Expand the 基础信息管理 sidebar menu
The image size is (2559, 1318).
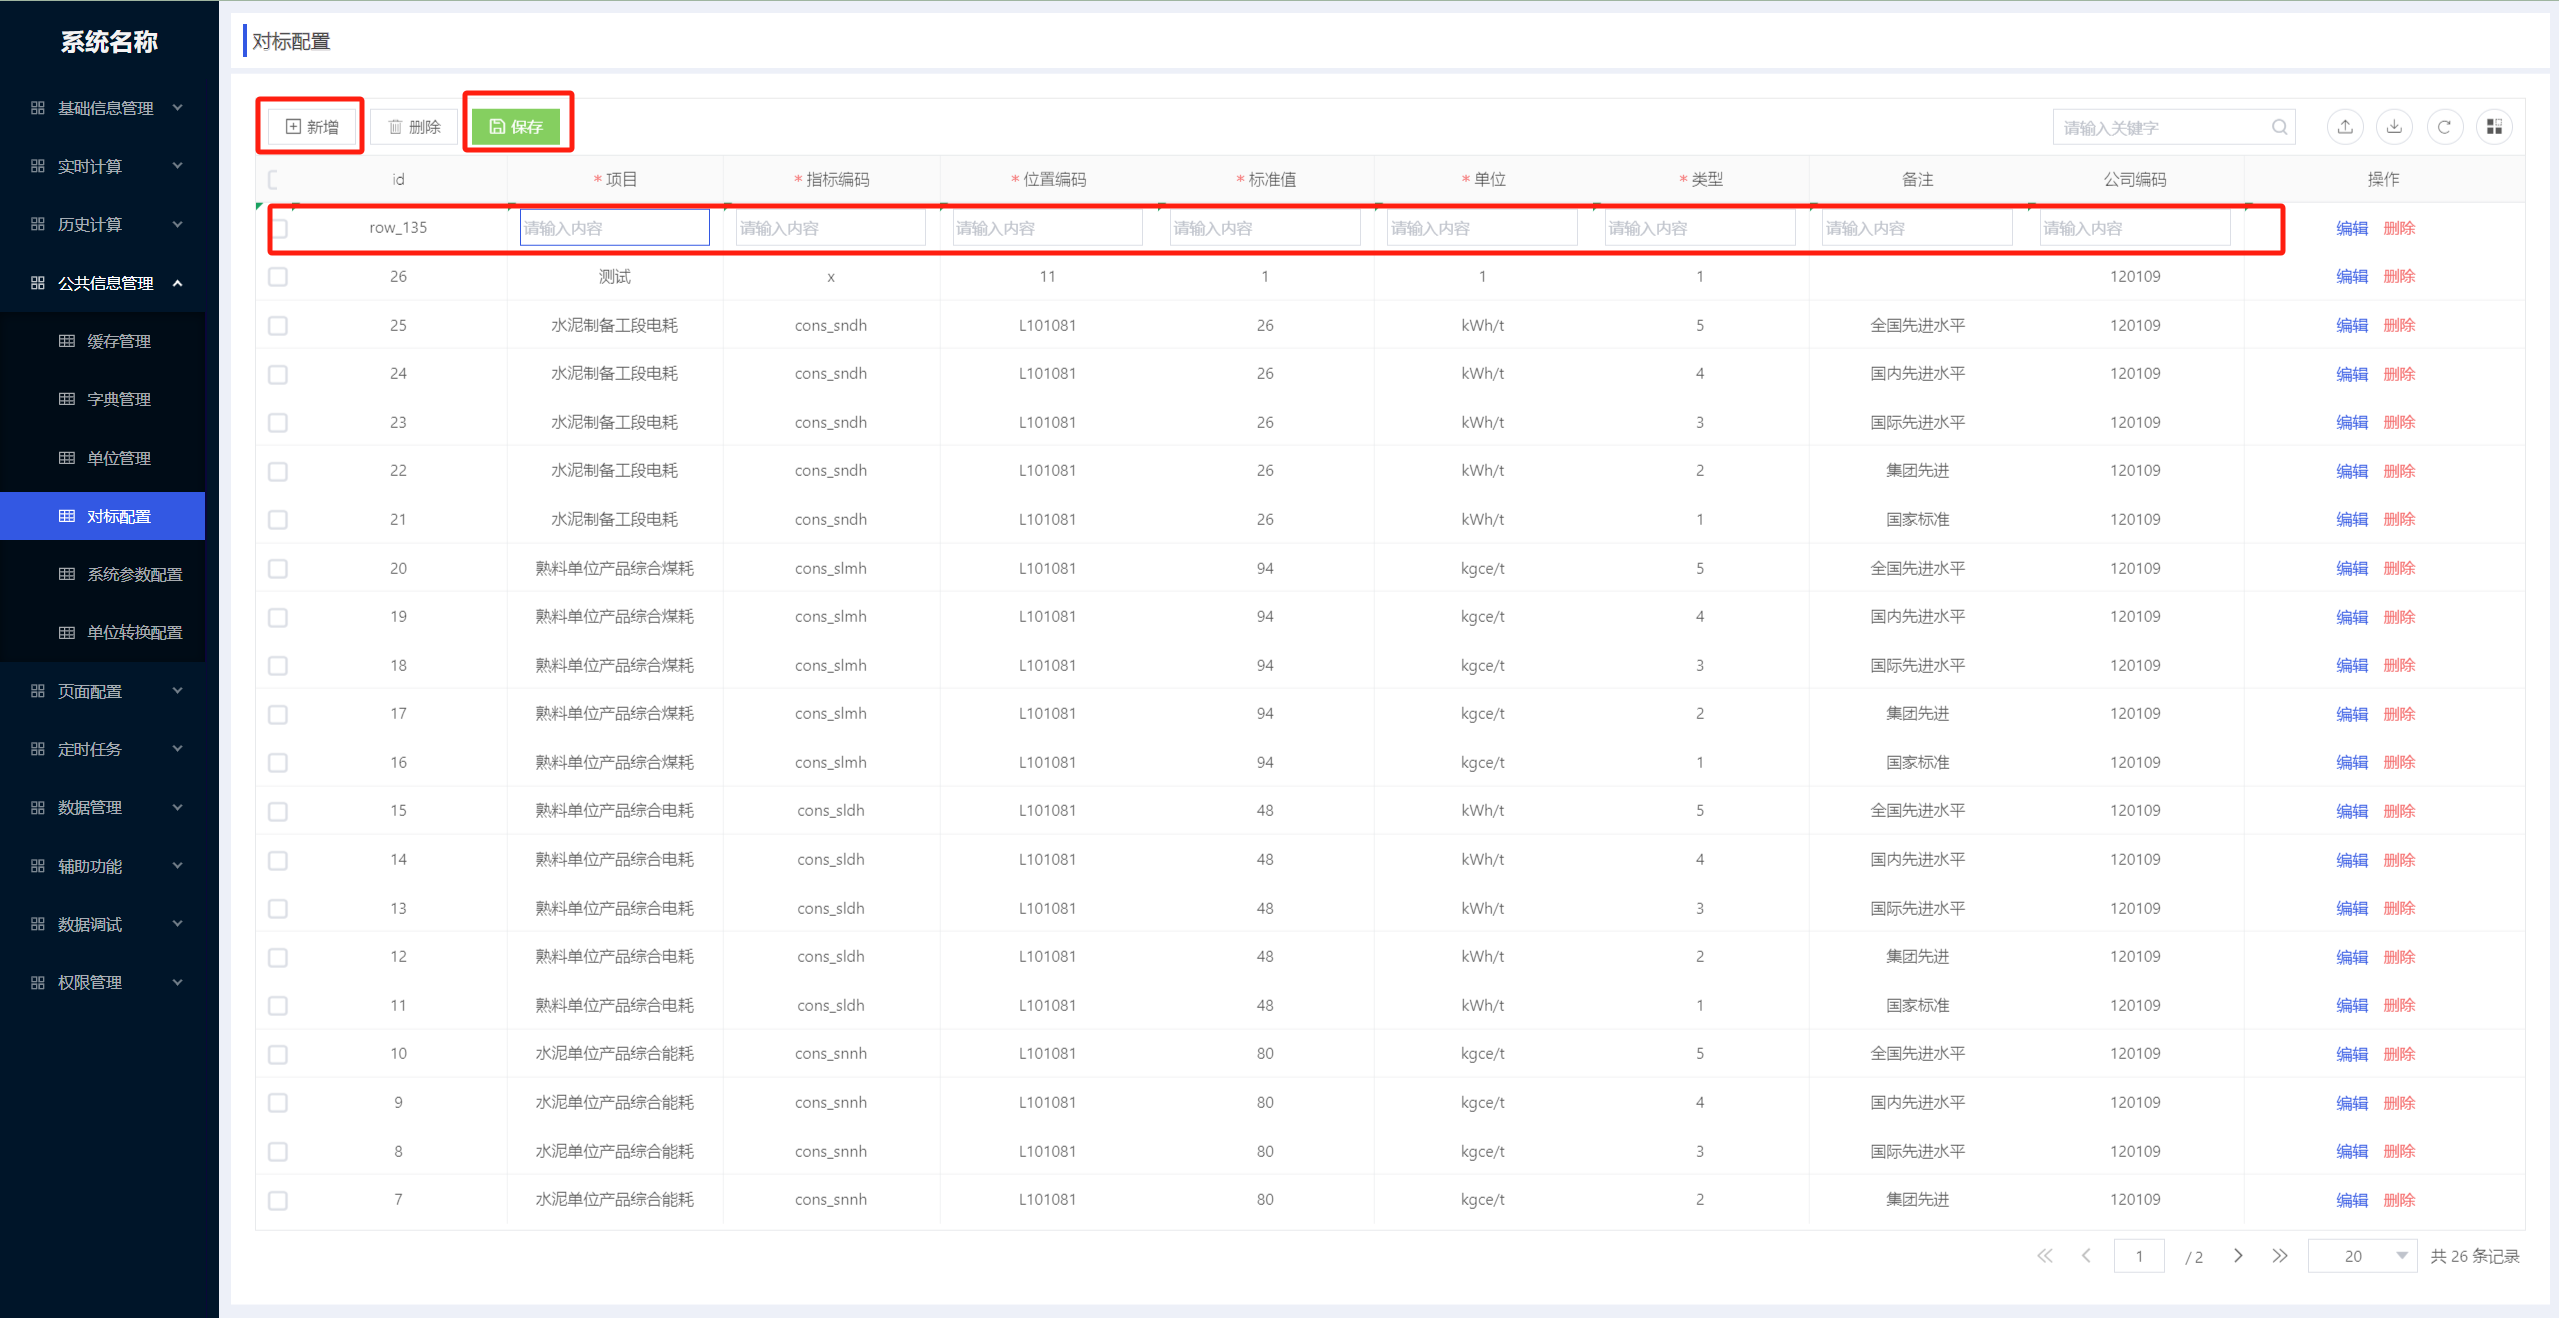tap(108, 108)
